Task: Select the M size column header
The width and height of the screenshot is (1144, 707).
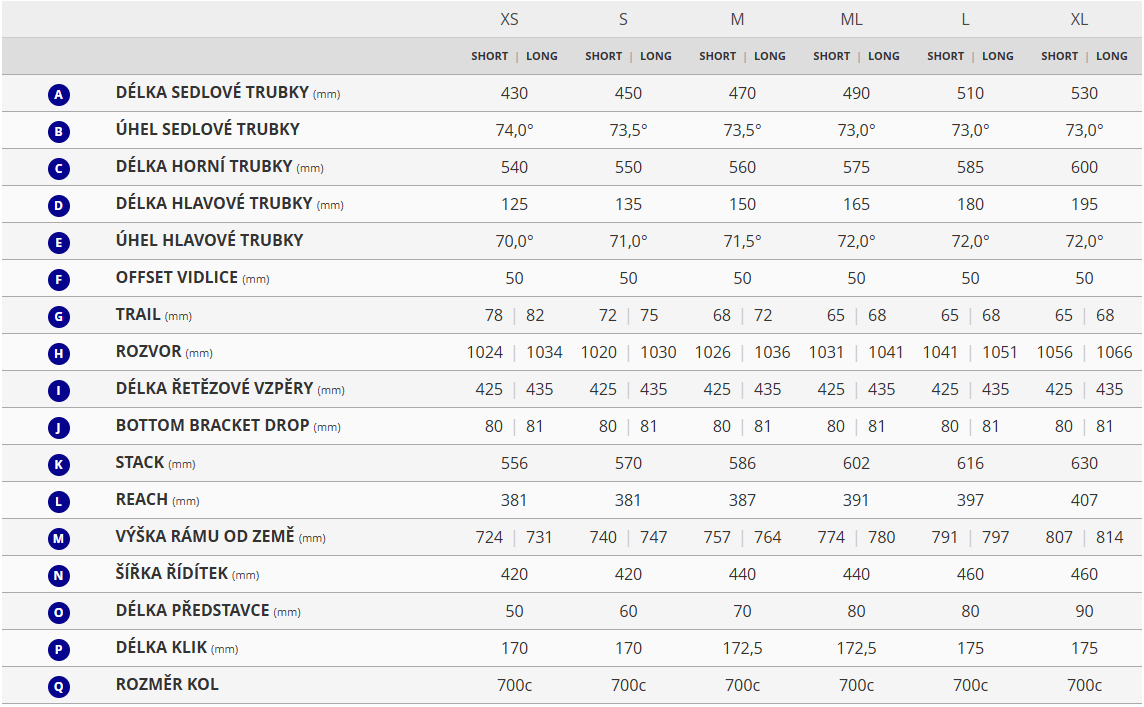Action: [738, 20]
